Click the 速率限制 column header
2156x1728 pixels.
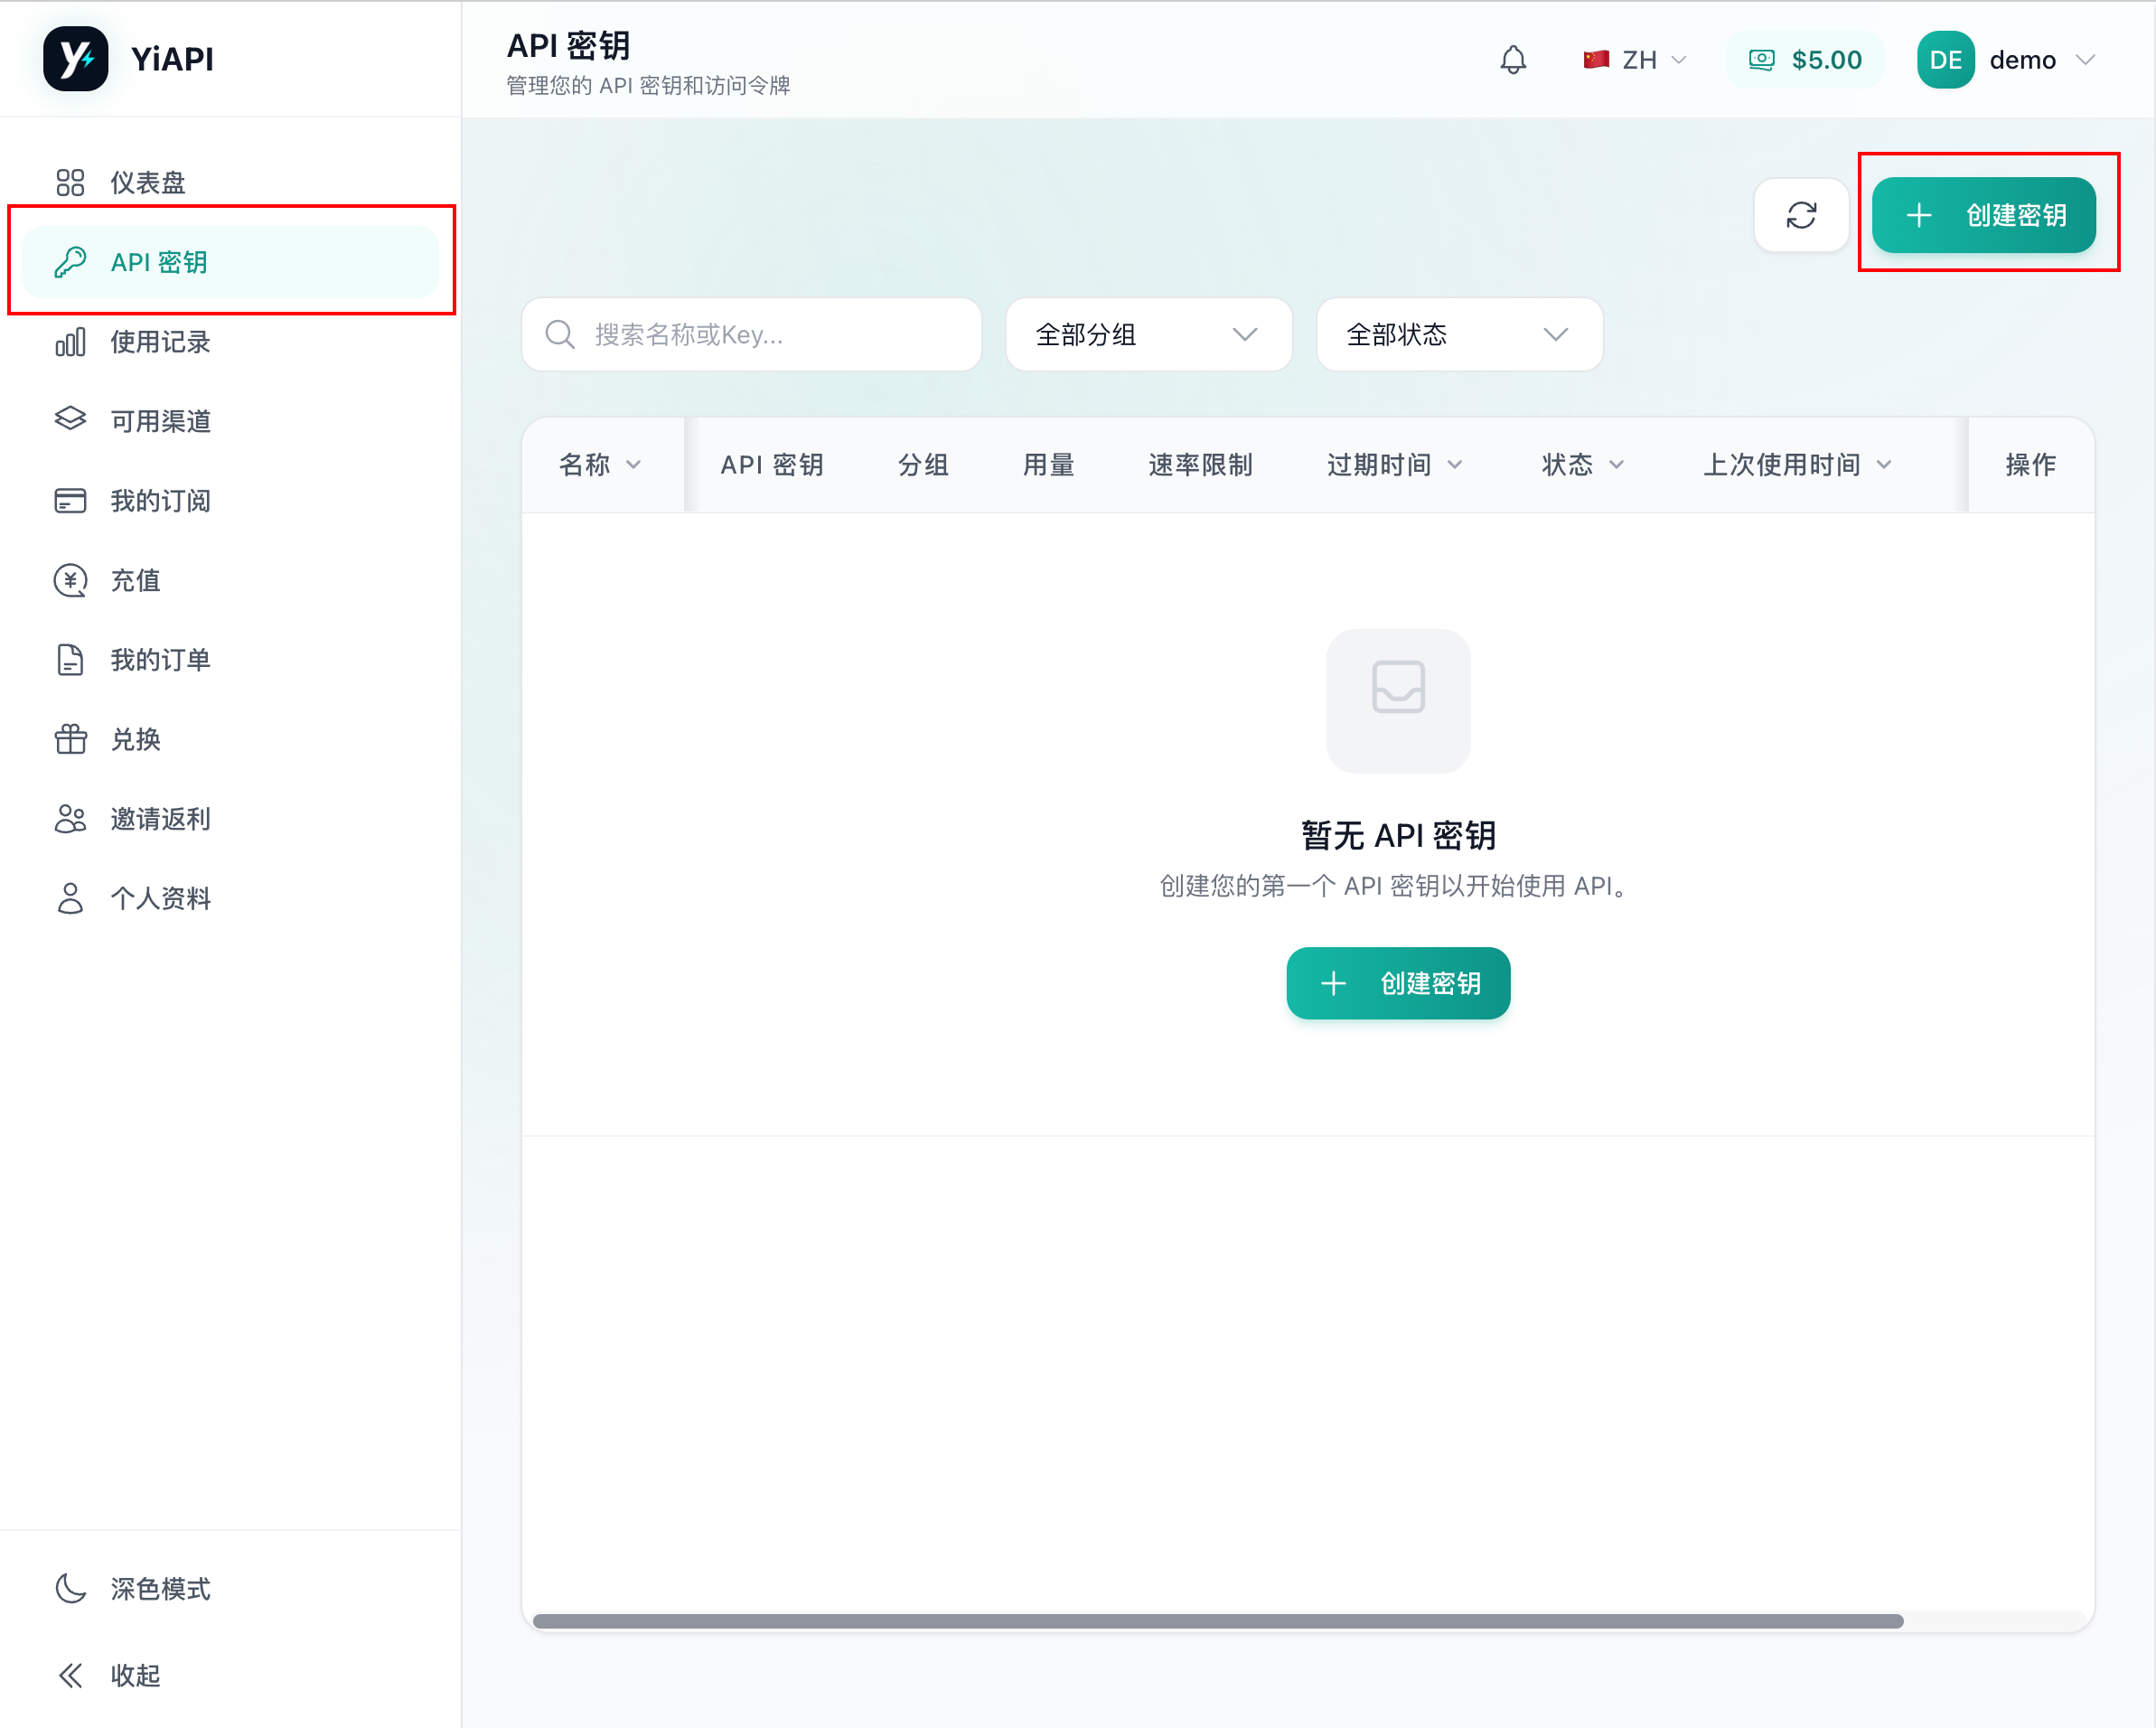pos(1200,464)
